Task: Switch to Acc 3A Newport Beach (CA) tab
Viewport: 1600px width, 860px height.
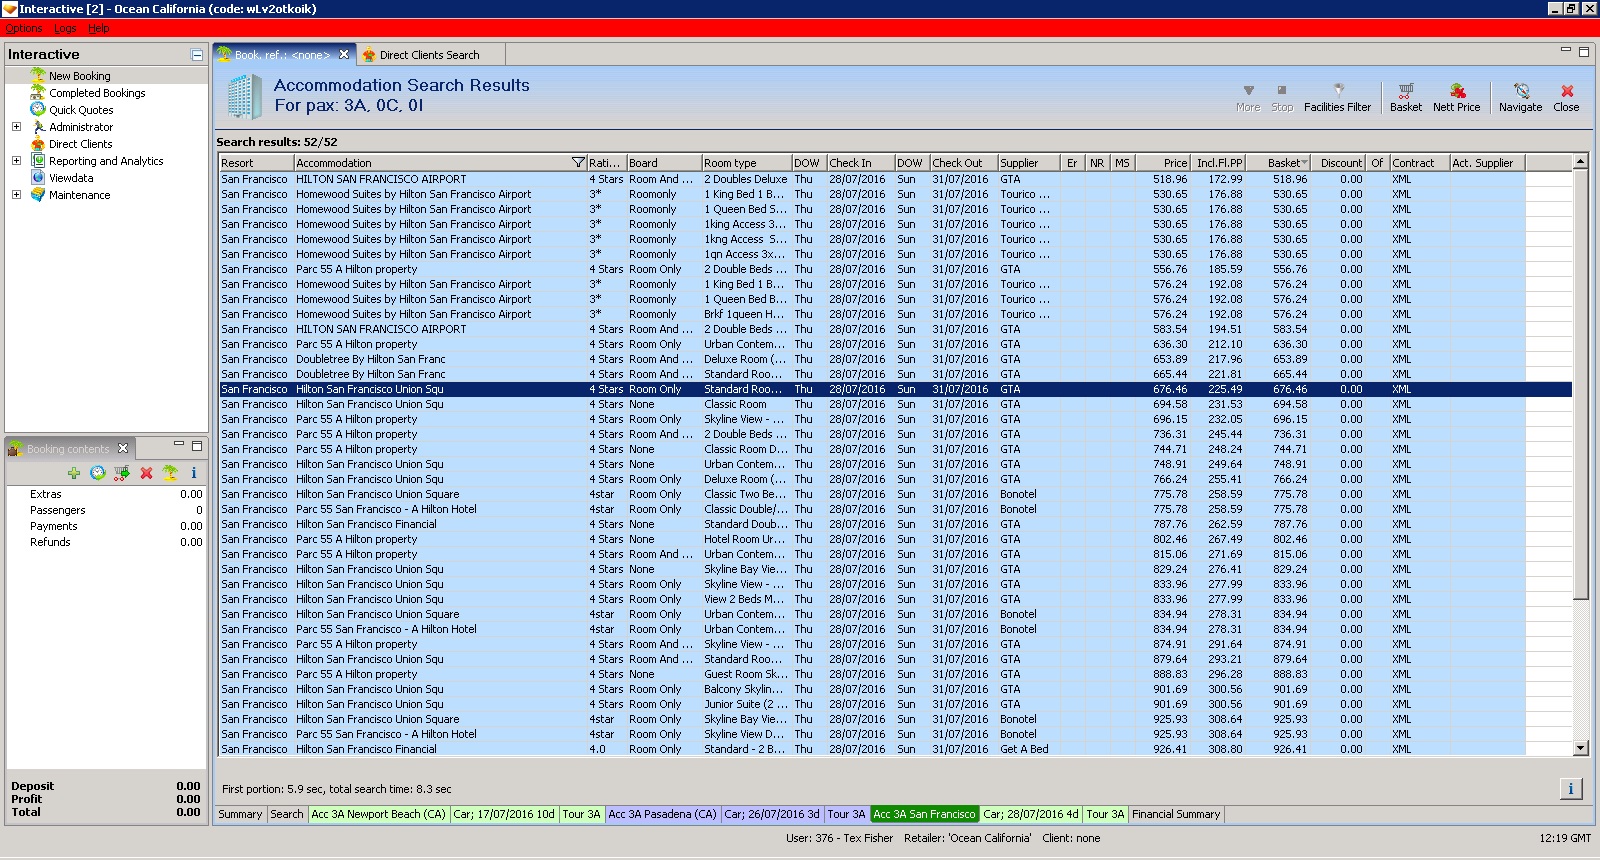Action: click(378, 814)
